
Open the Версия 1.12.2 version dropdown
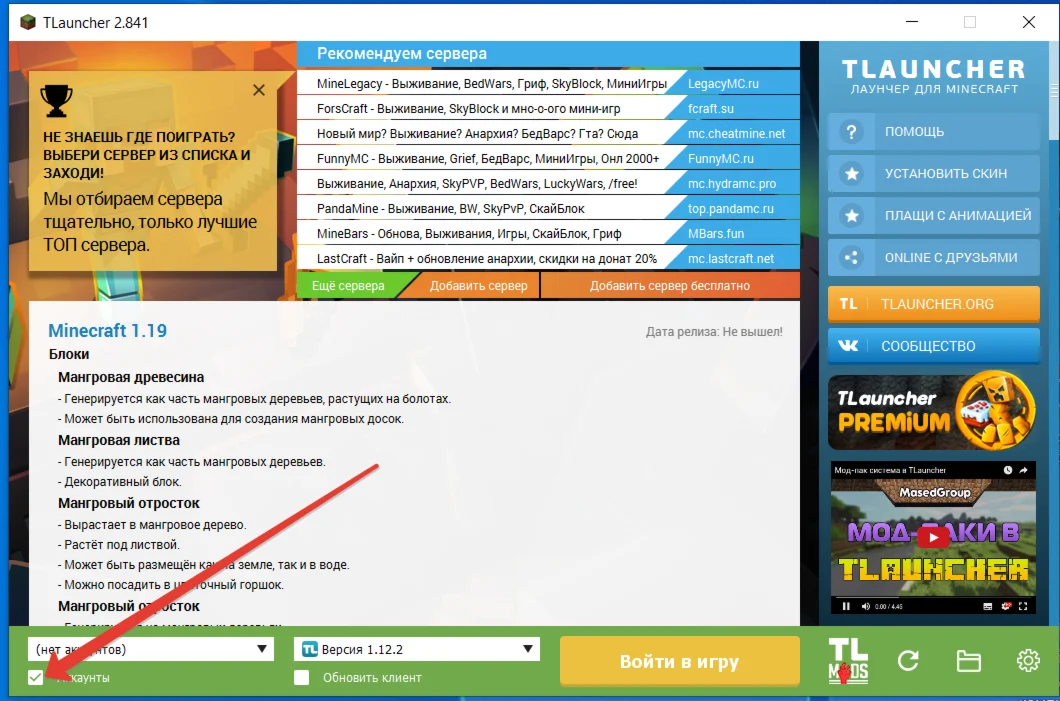(417, 649)
